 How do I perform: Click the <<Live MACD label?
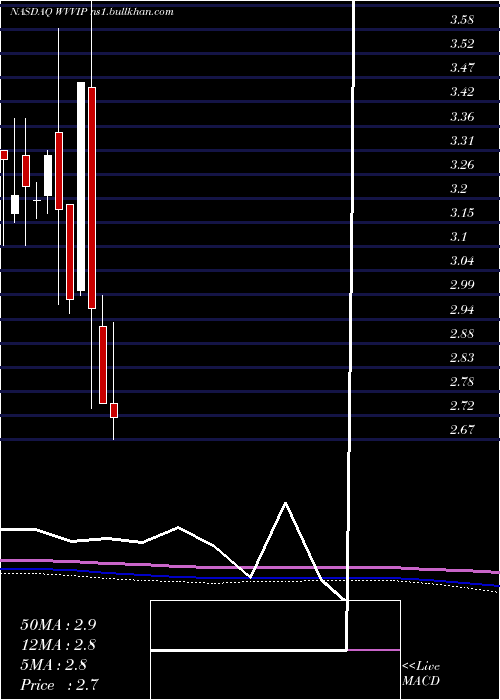(x=421, y=674)
